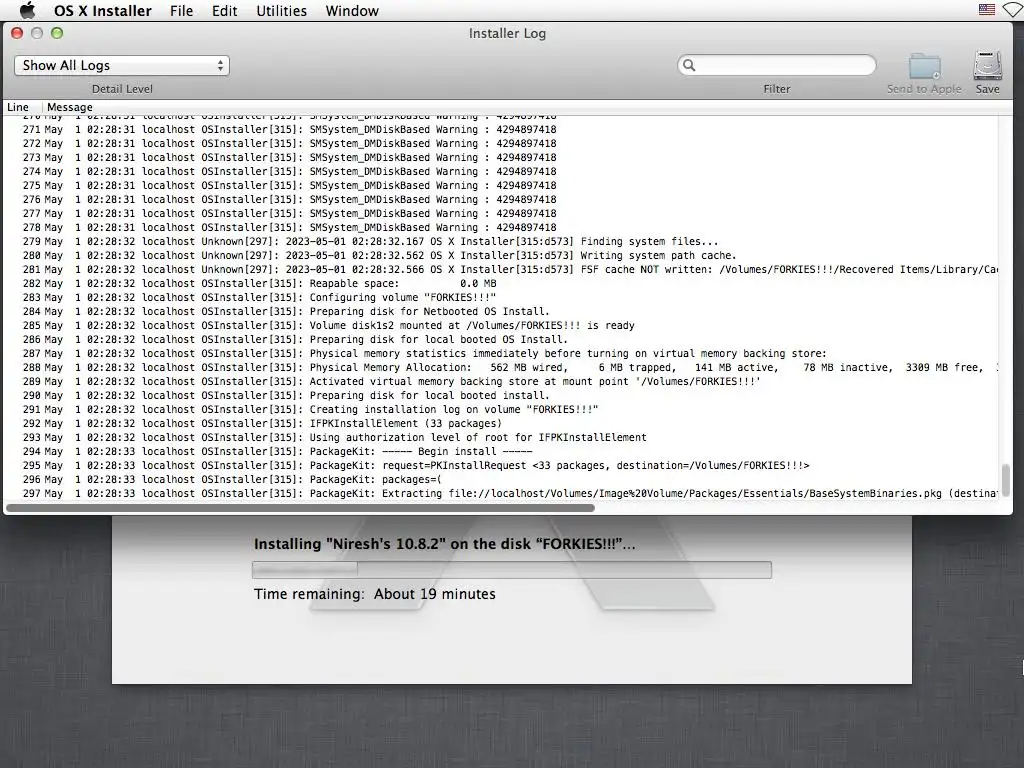The height and width of the screenshot is (768, 1024).
Task: Select log line 289 'Activated virtual memory backing store'
Action: pos(502,381)
